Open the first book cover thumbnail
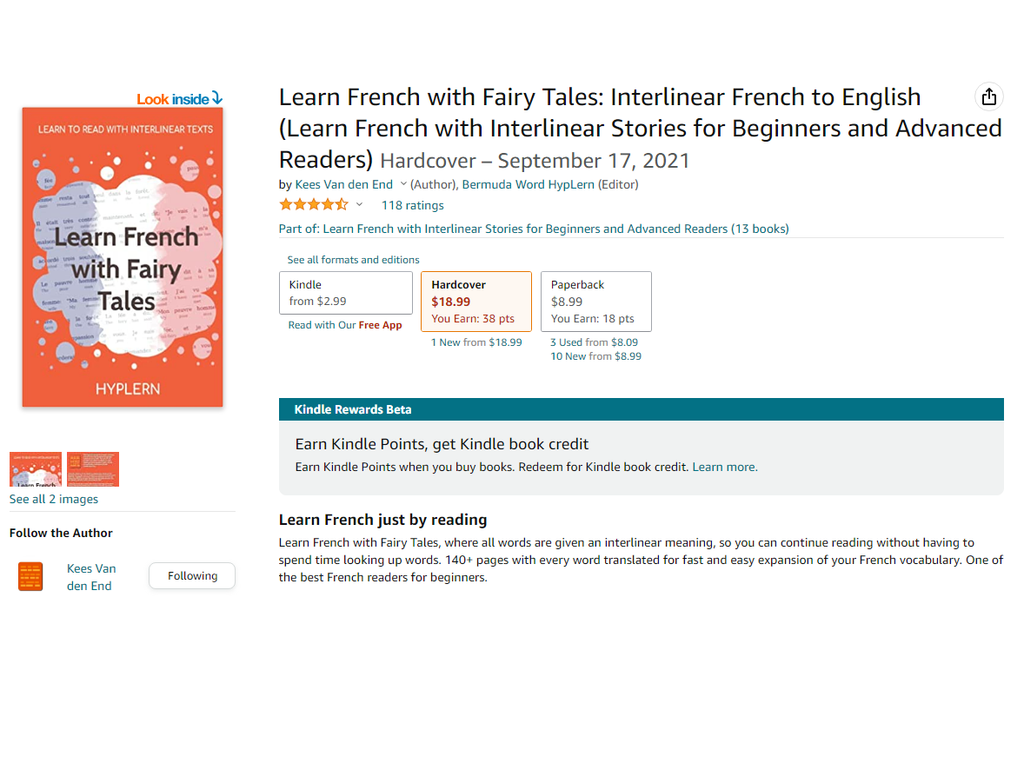Viewport: 1024px width, 783px height. tap(35, 469)
